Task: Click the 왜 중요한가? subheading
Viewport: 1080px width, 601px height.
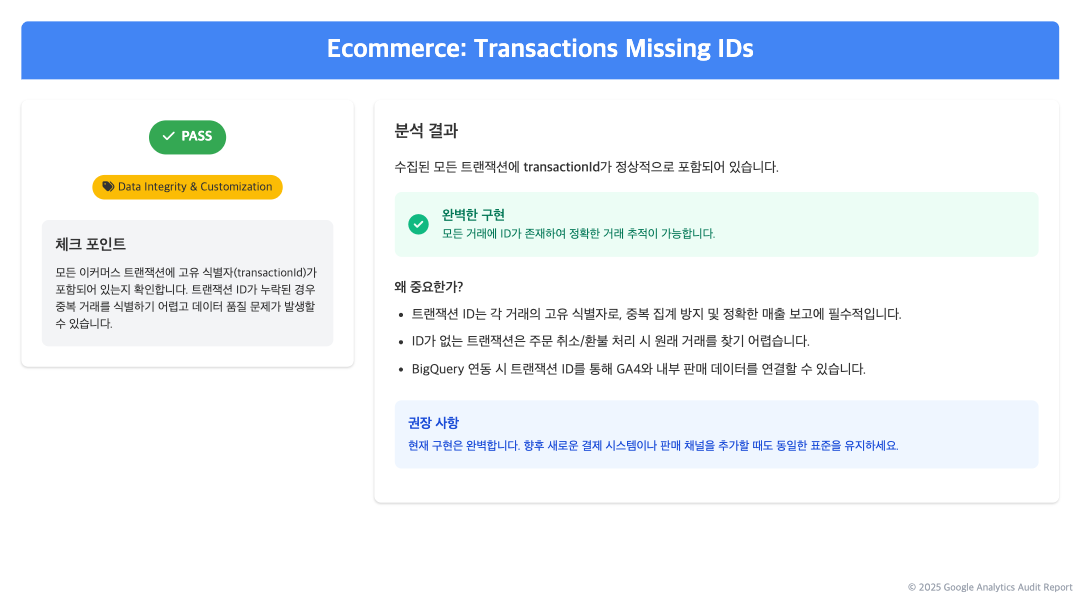Action: 428,286
